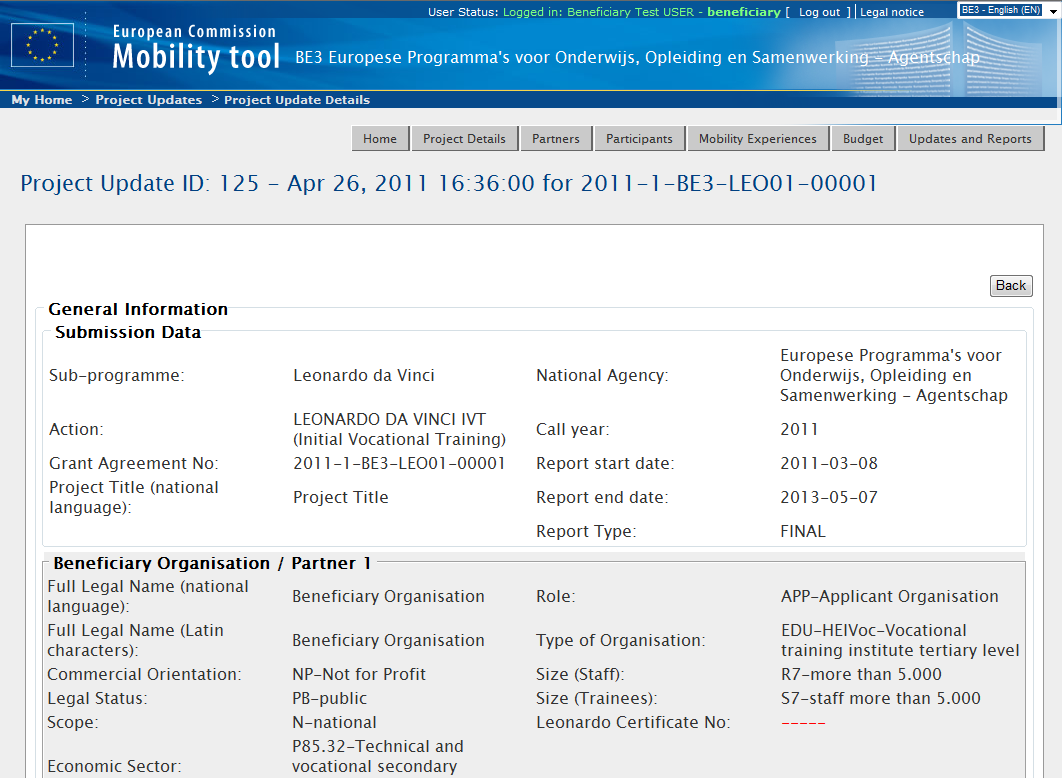The image size is (1062, 778).
Task: Switch to the Home tab
Action: [x=380, y=139]
